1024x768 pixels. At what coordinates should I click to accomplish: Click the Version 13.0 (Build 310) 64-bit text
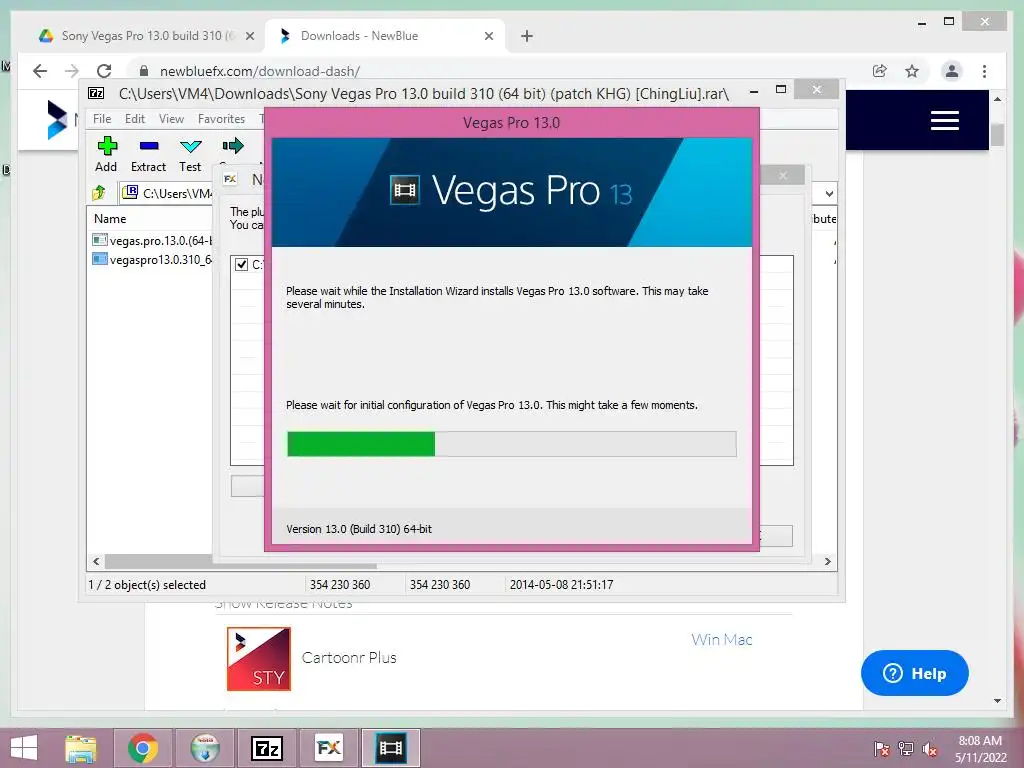coord(359,529)
